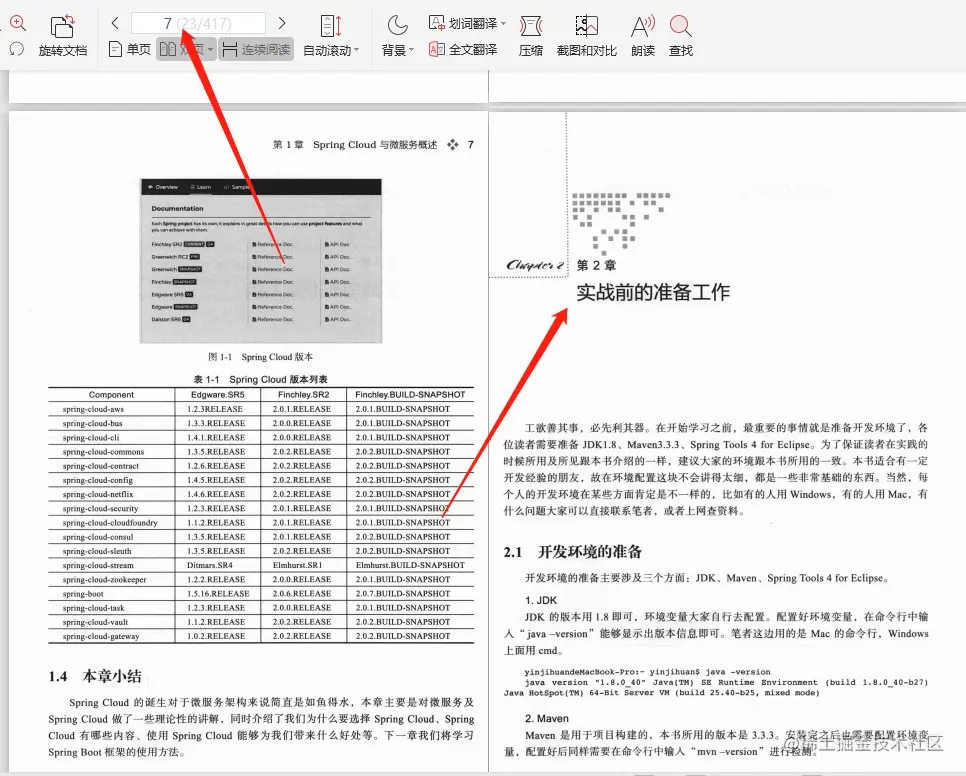Click the '1. JDK' subheading
The width and height of the screenshot is (966, 776).
pyautogui.click(x=541, y=600)
